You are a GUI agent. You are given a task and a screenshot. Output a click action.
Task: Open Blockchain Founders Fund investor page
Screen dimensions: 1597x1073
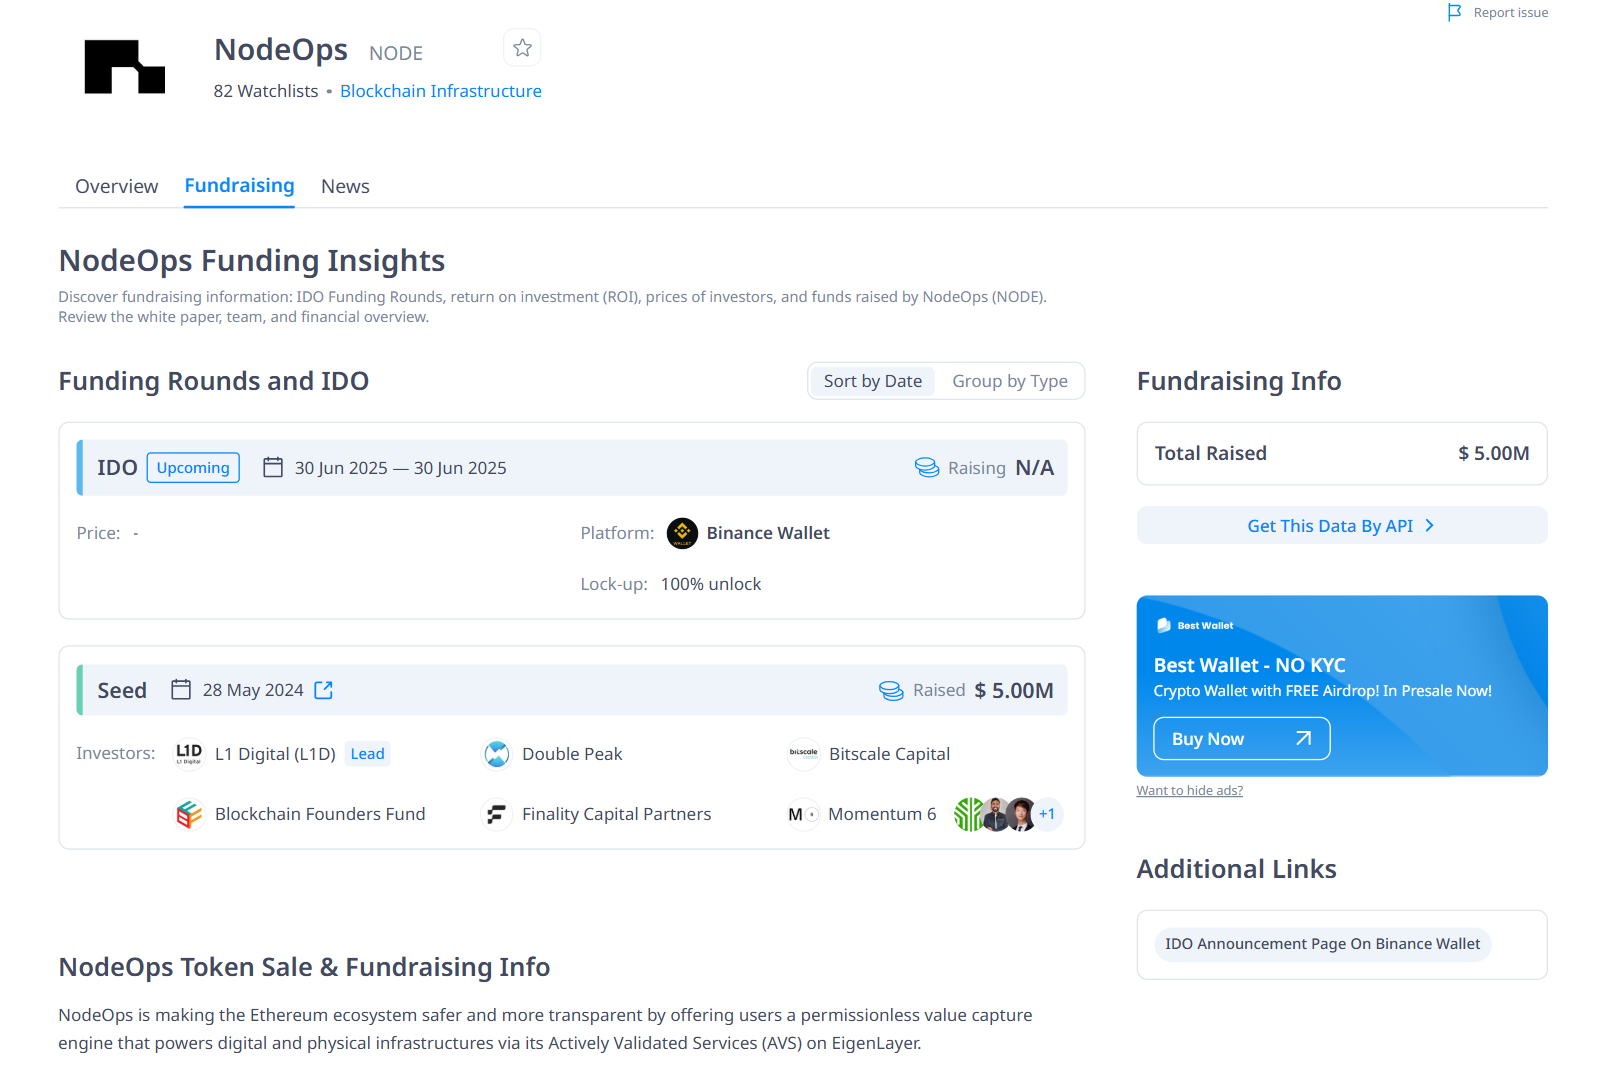point(320,814)
